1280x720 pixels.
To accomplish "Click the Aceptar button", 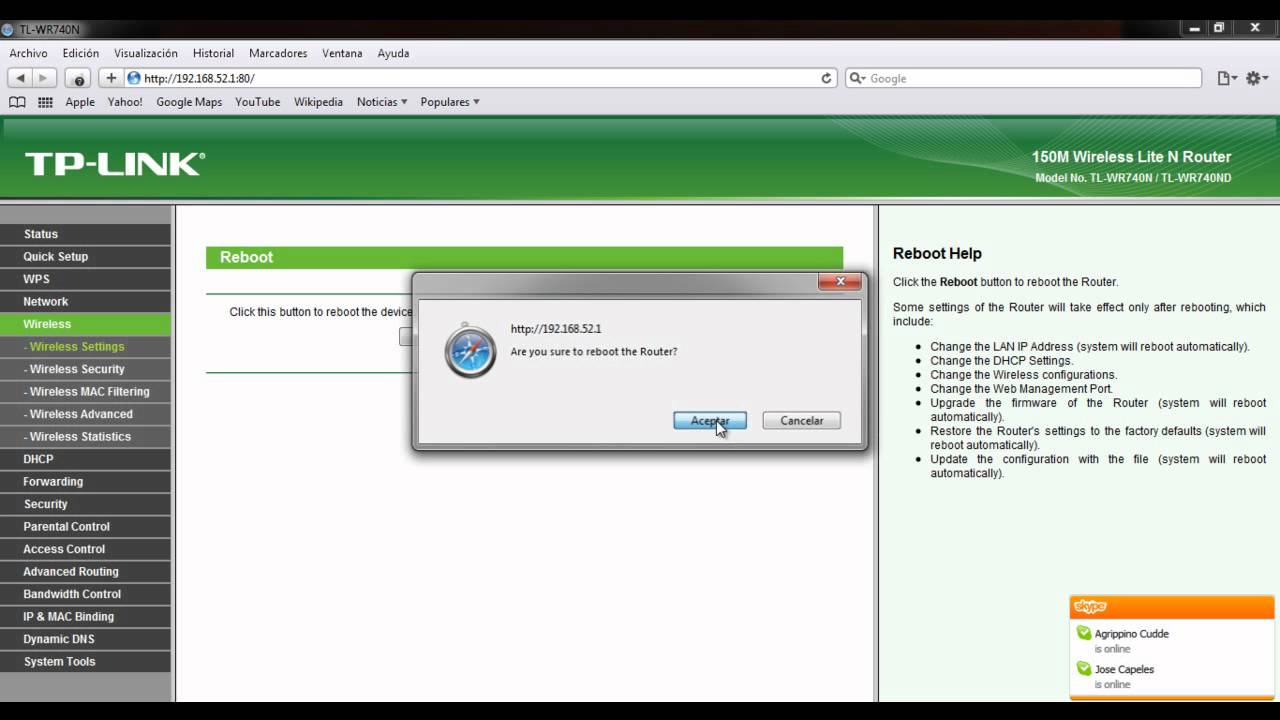I will coord(710,421).
